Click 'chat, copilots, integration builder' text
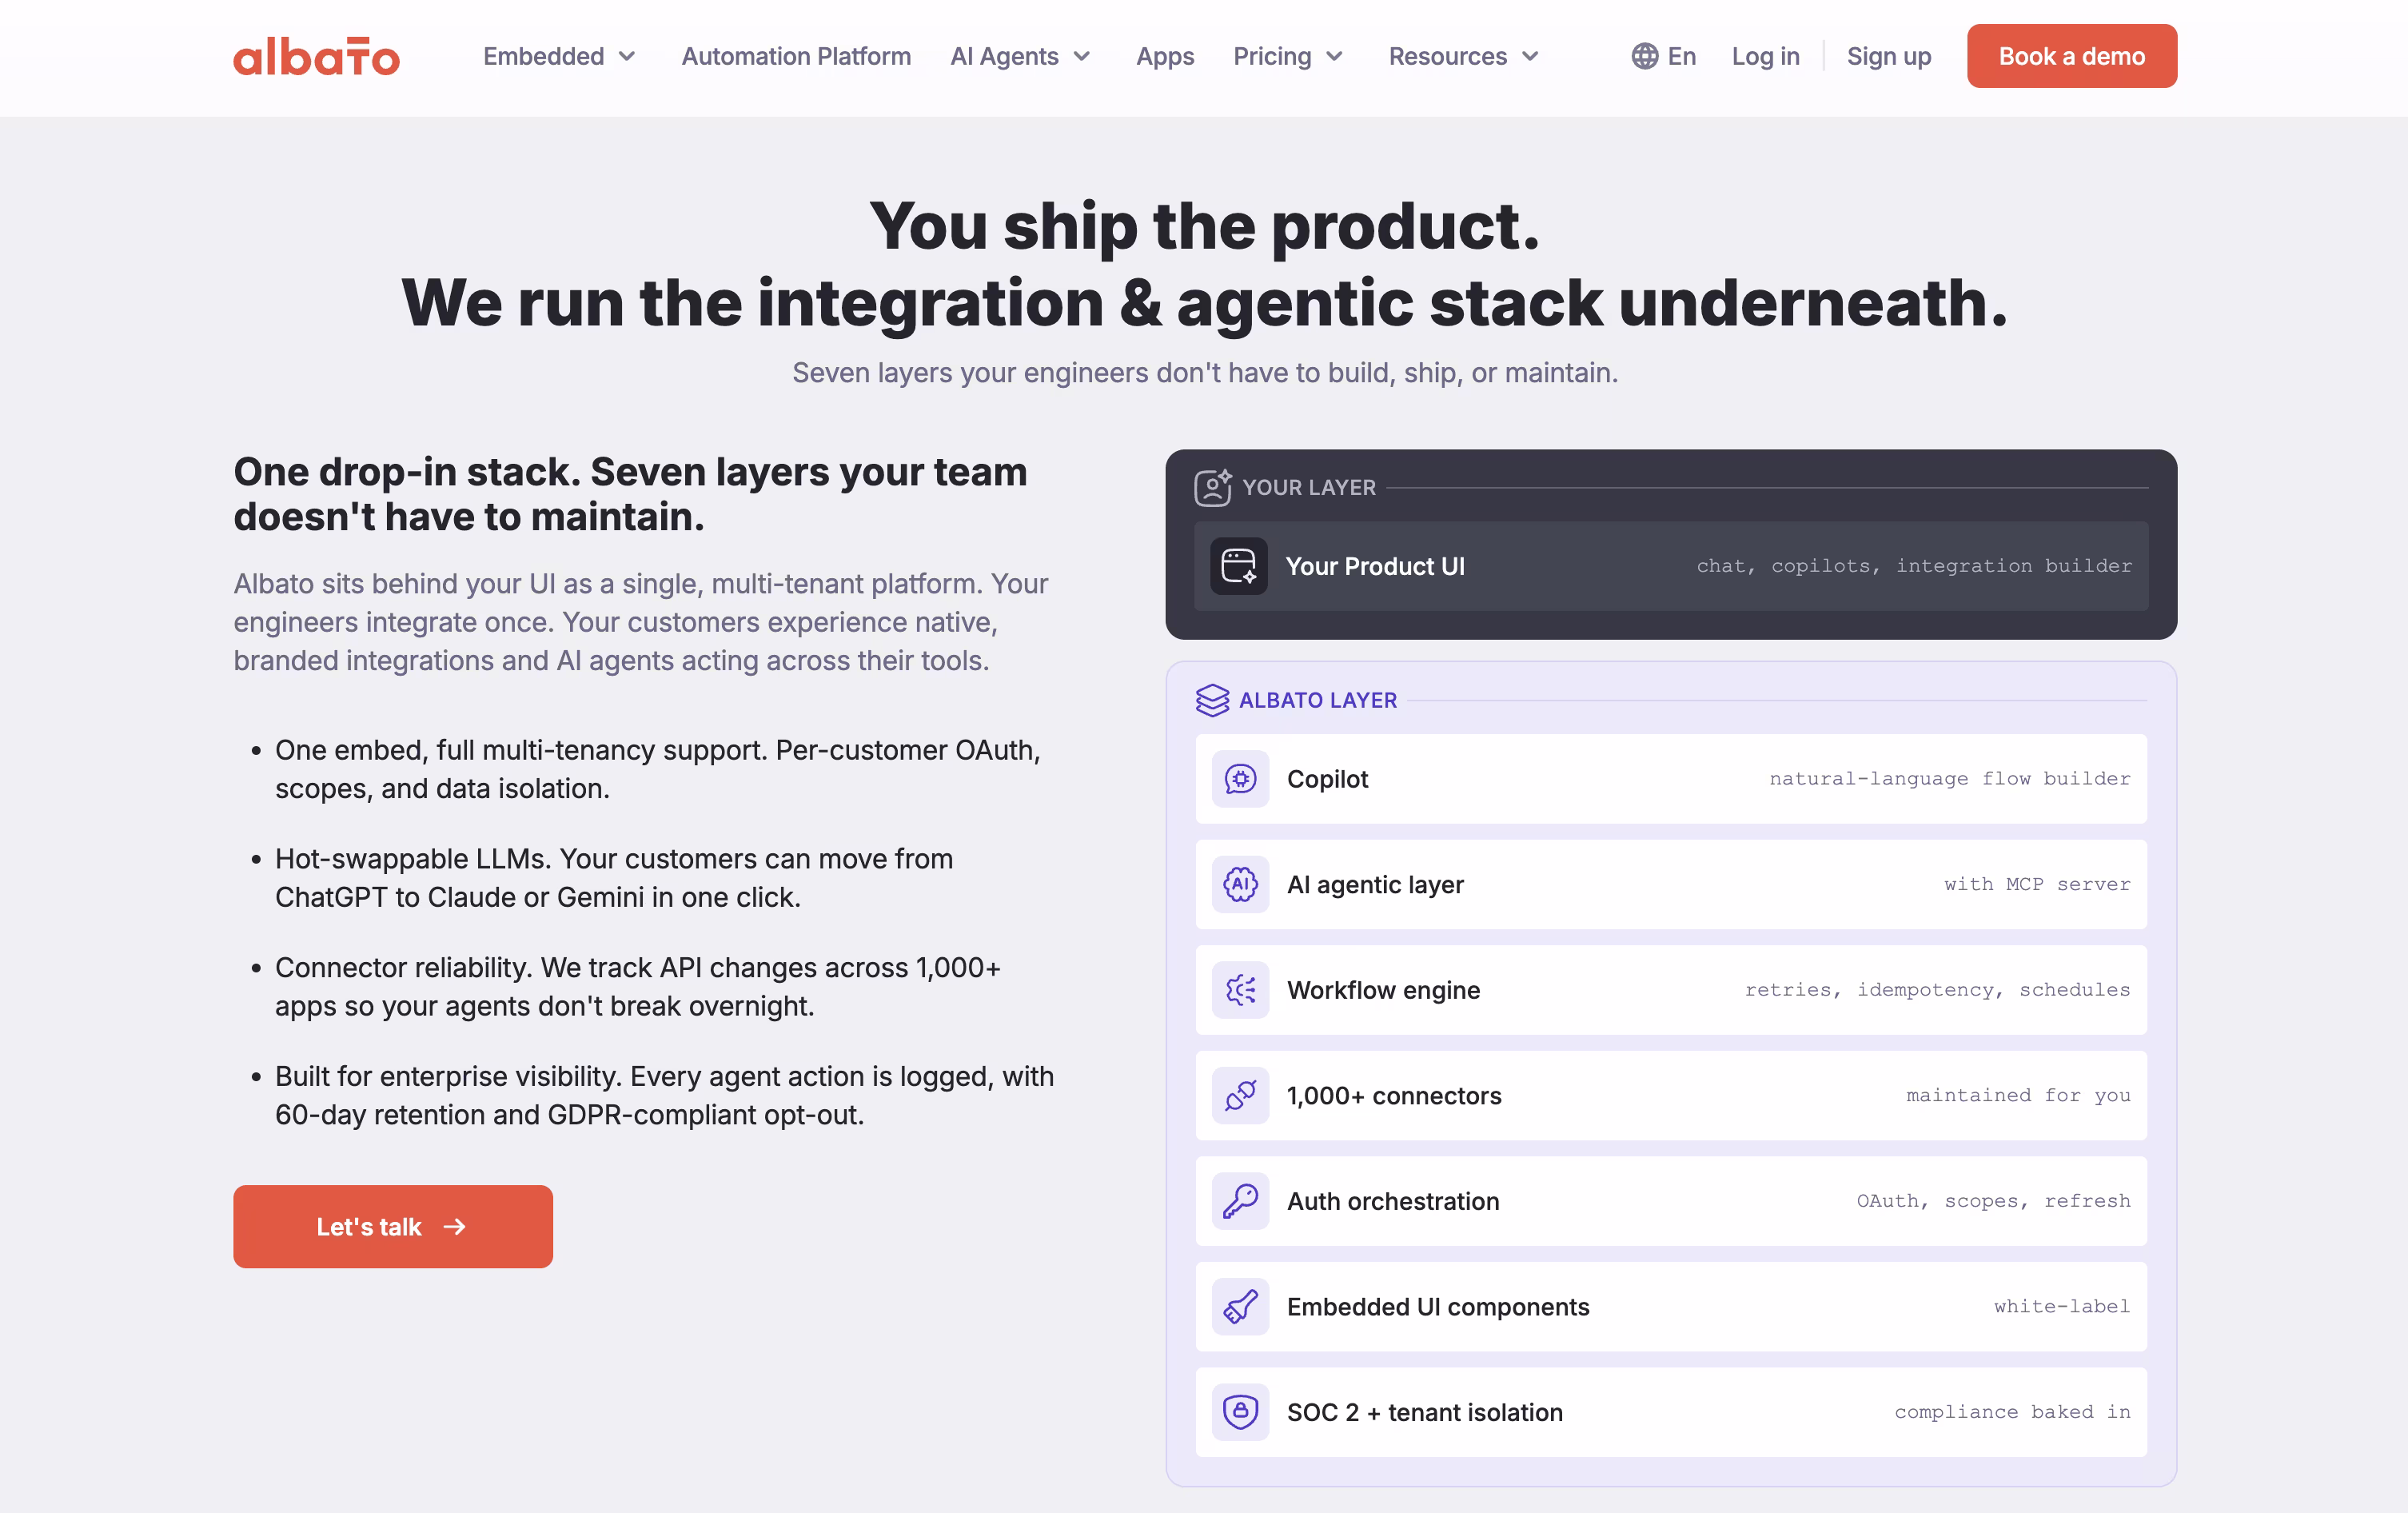 coord(1914,565)
